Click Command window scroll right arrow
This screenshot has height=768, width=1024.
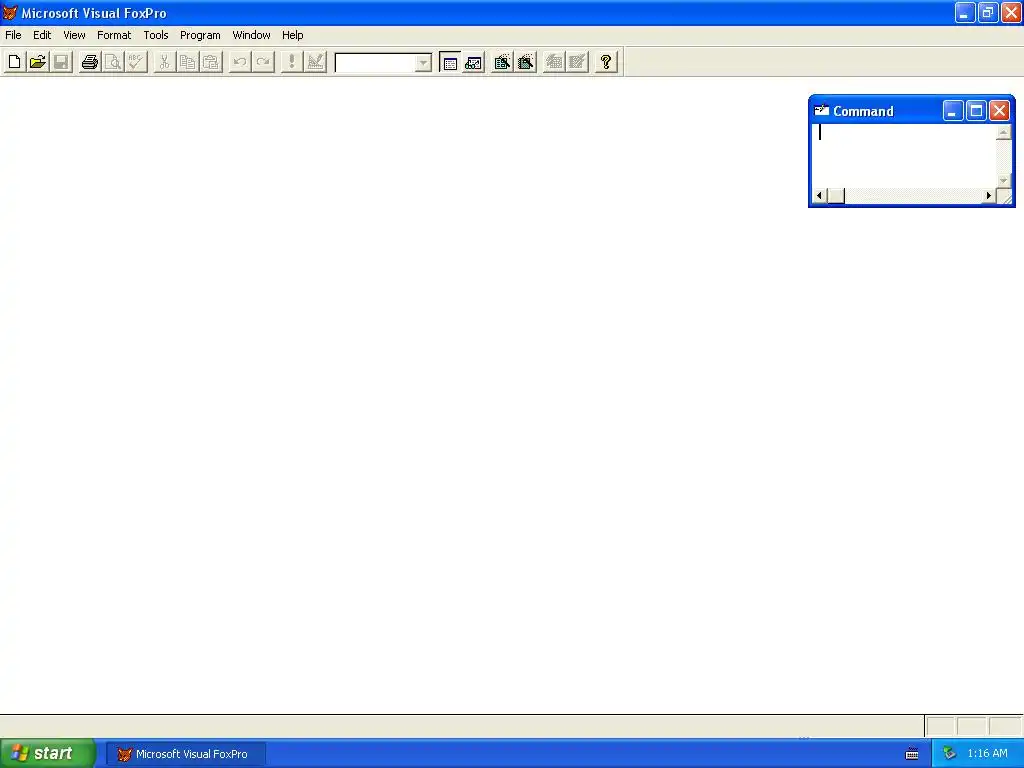tap(988, 196)
